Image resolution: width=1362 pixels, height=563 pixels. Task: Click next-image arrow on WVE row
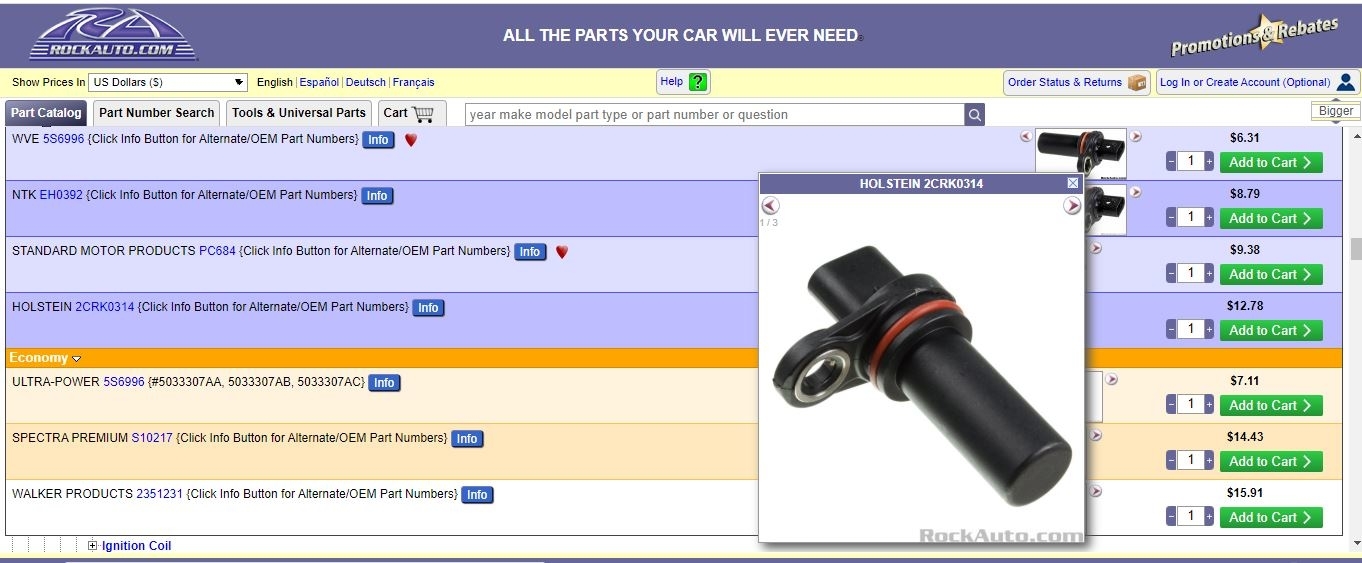click(x=1135, y=136)
